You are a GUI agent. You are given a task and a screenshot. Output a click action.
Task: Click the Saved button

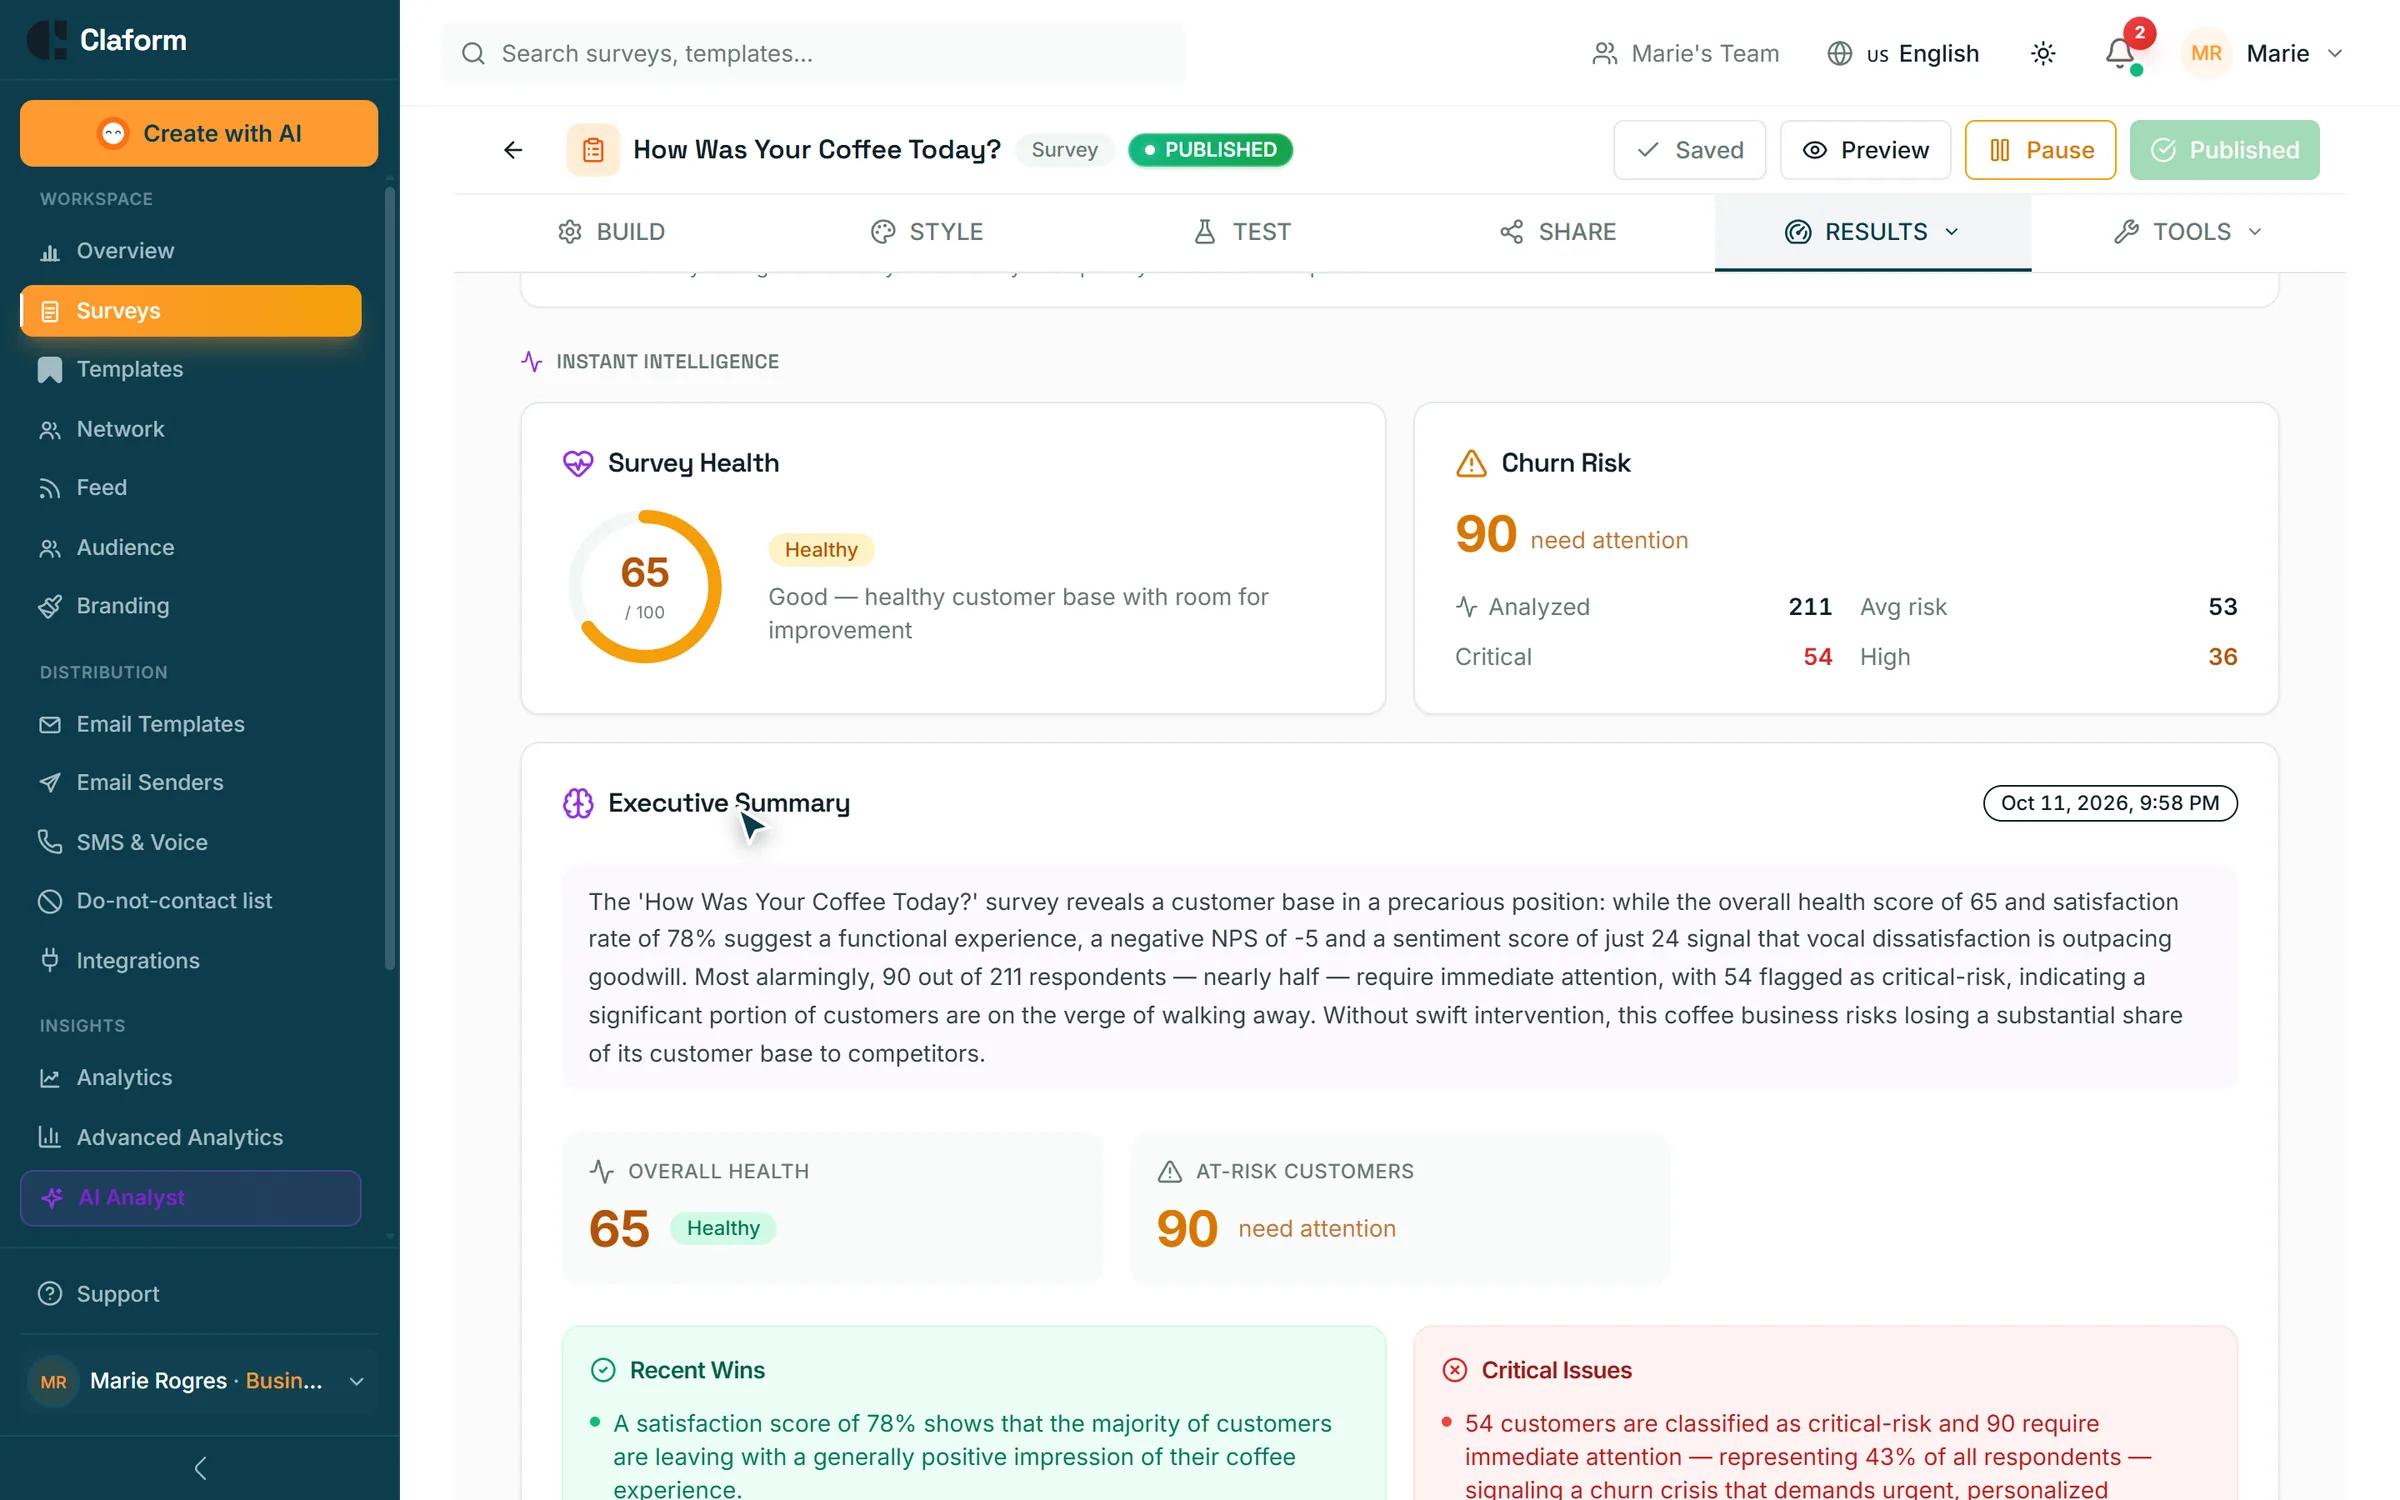1689,150
